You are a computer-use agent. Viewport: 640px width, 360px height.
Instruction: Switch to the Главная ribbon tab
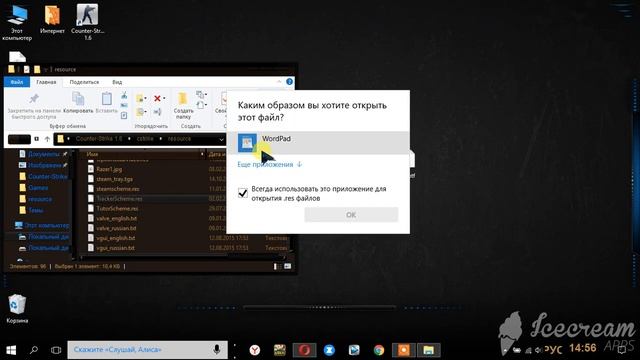46,82
